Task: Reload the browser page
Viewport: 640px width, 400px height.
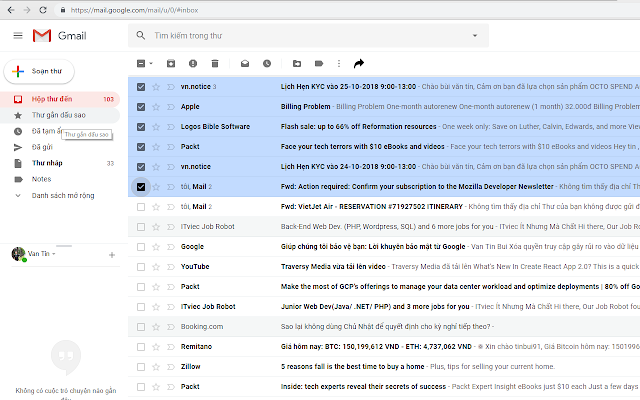Action: (x=43, y=10)
